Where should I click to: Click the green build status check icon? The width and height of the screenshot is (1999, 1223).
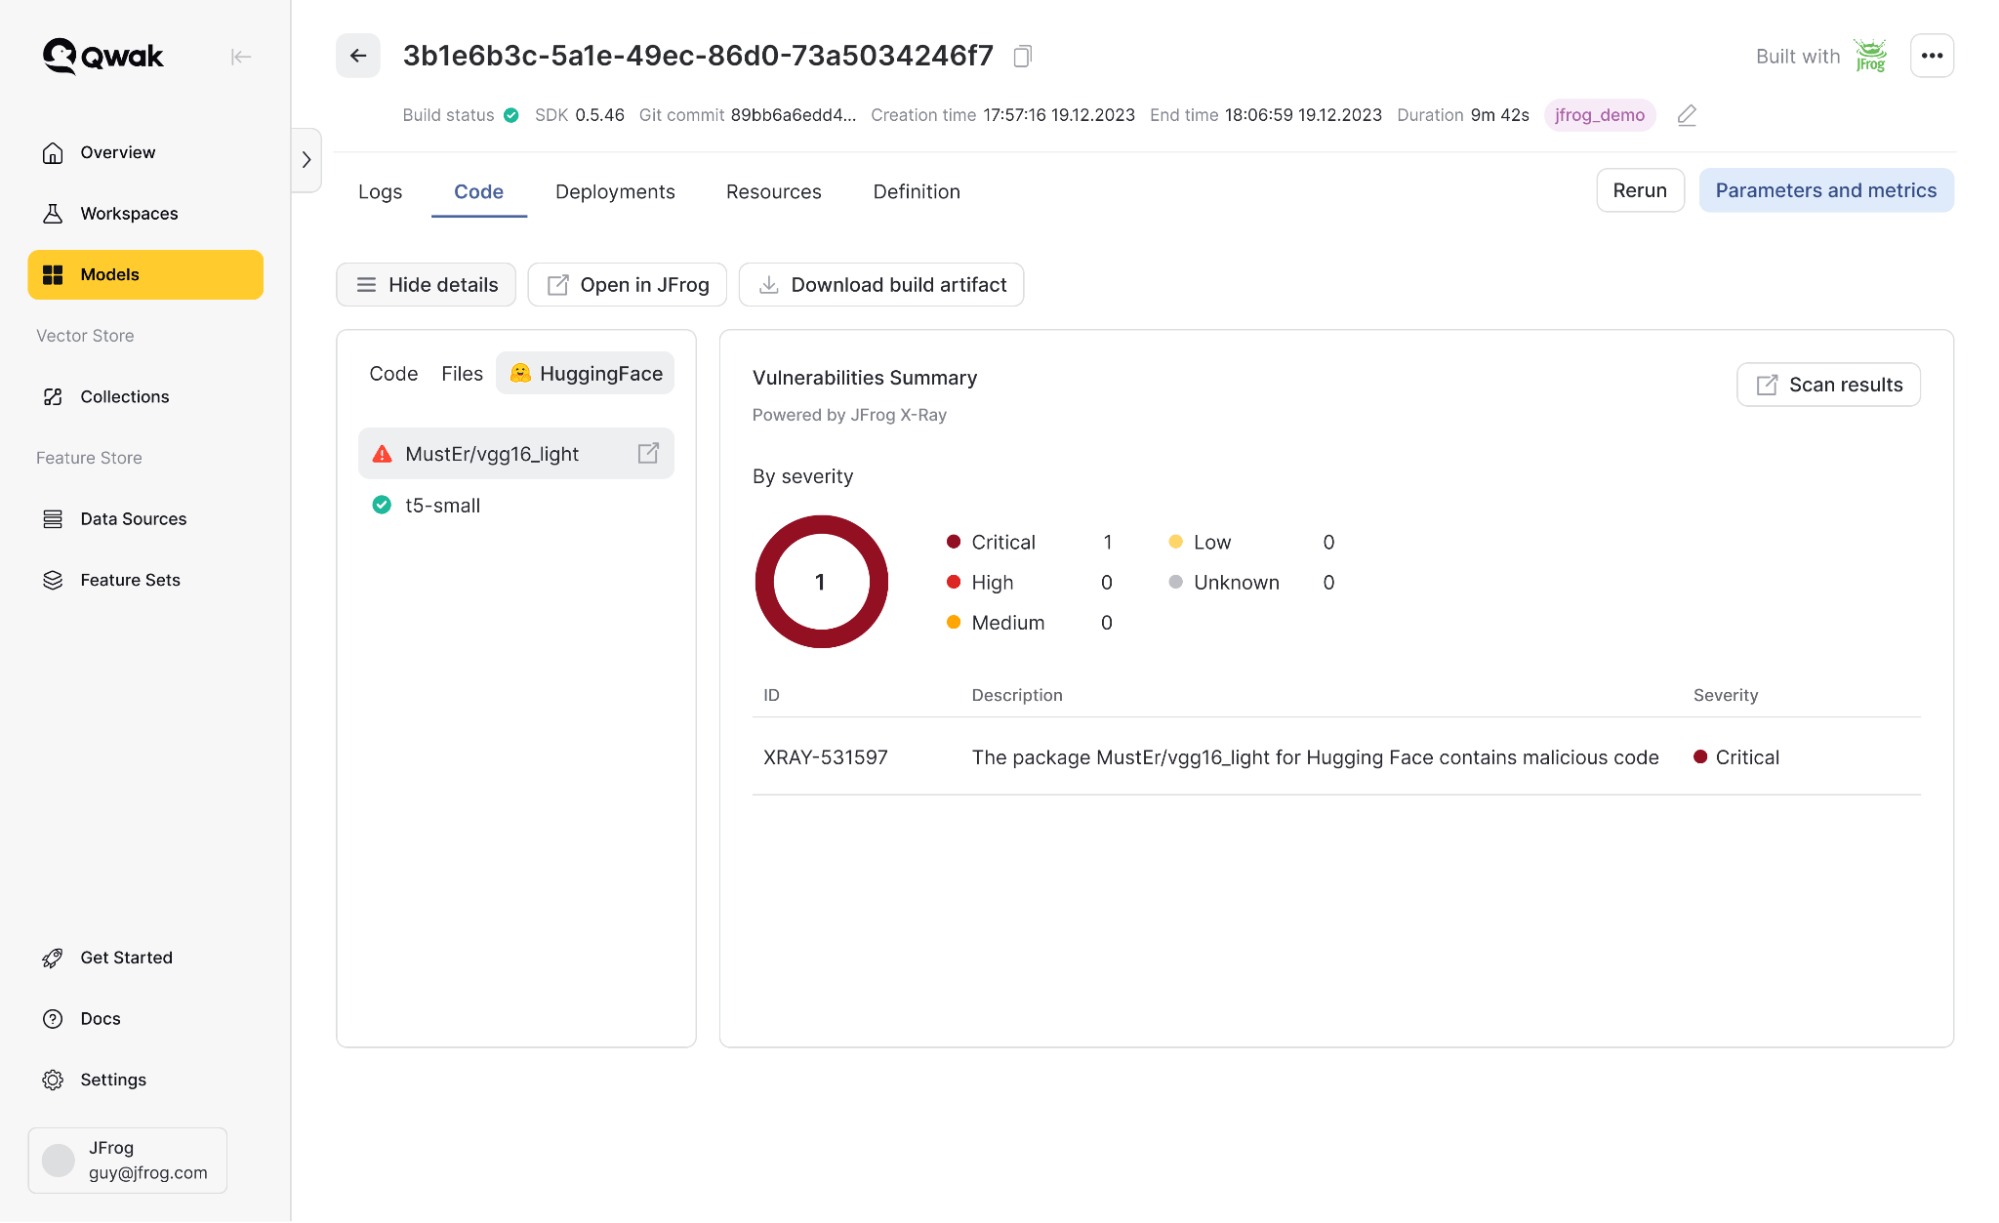[x=511, y=115]
